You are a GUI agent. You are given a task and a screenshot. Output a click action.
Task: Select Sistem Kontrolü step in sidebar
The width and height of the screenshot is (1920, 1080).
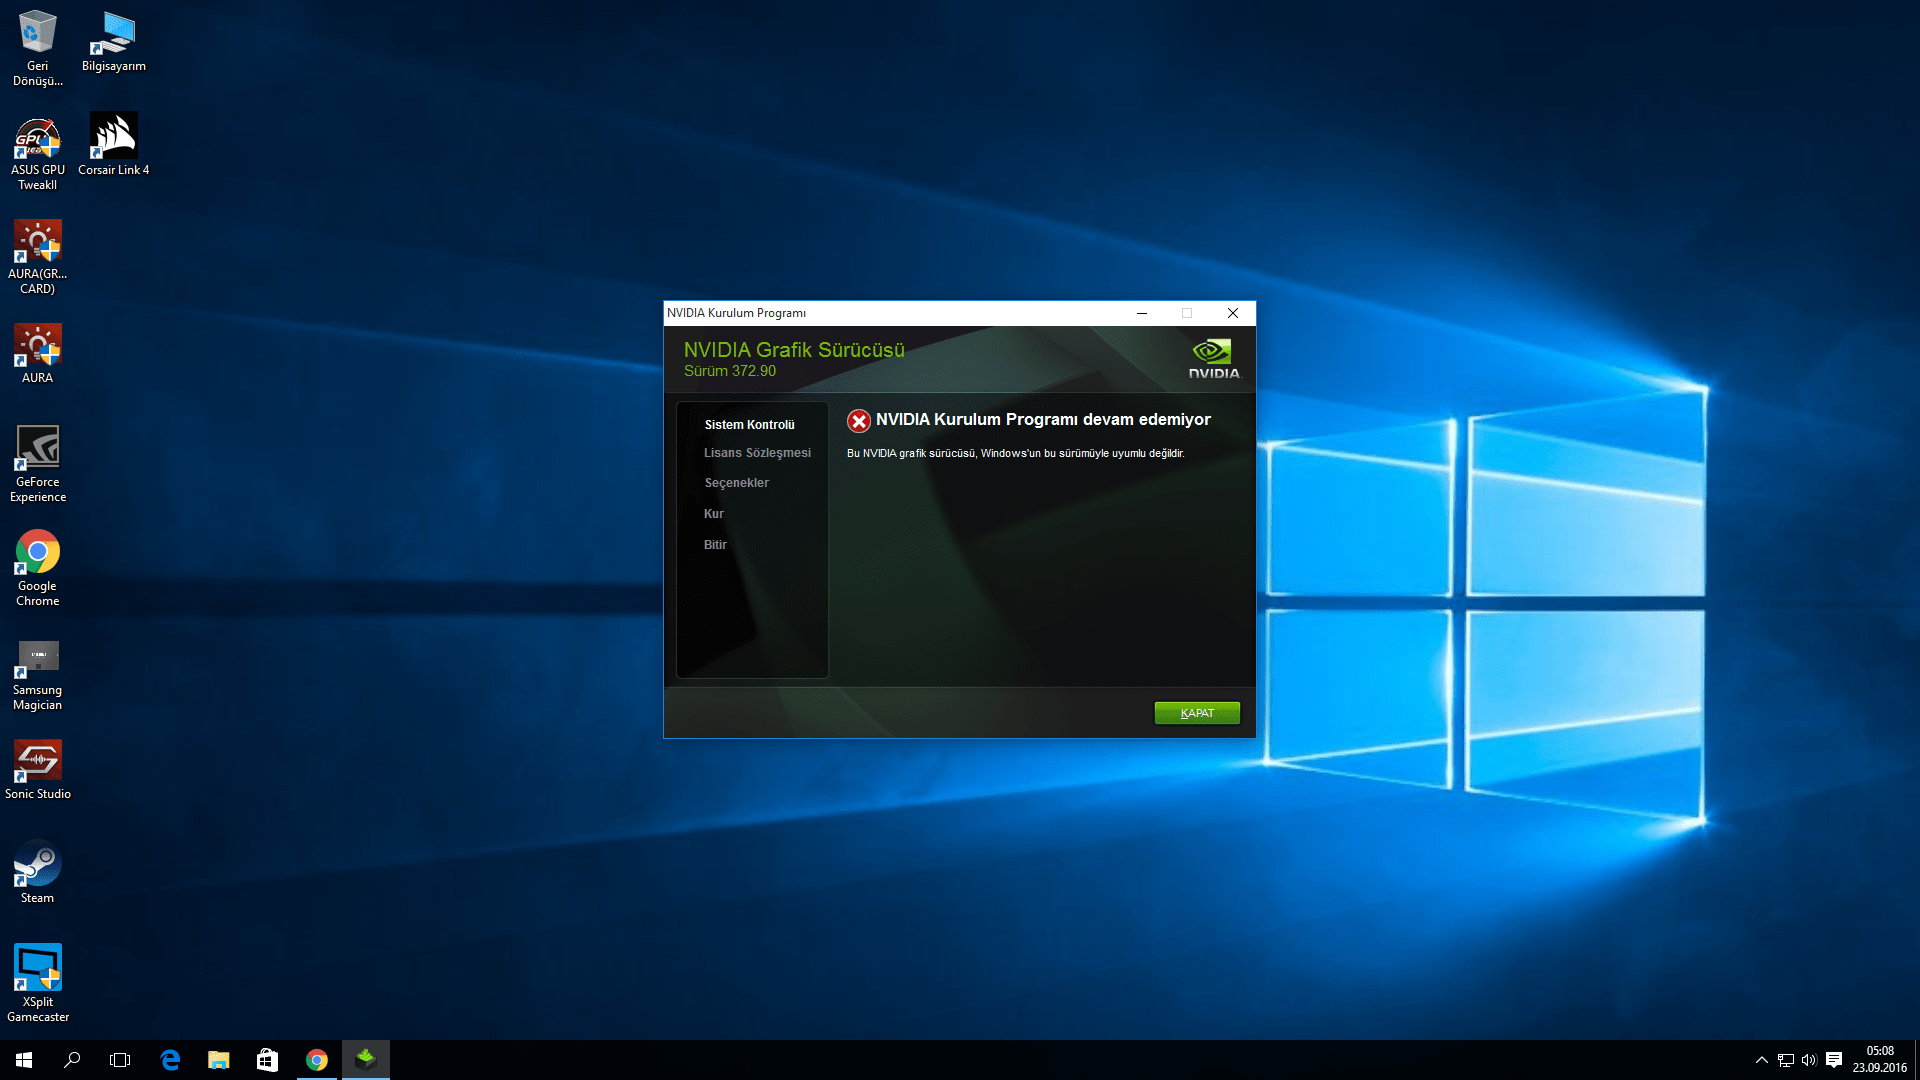(749, 425)
